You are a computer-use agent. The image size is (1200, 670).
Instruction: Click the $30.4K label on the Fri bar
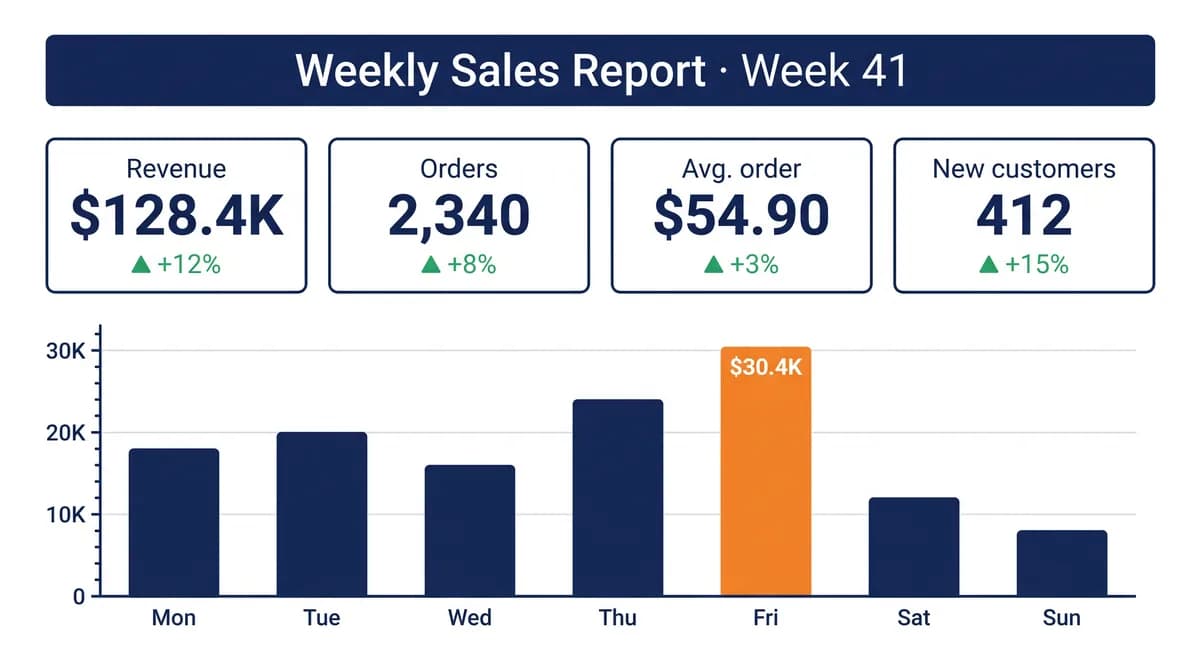766,368
